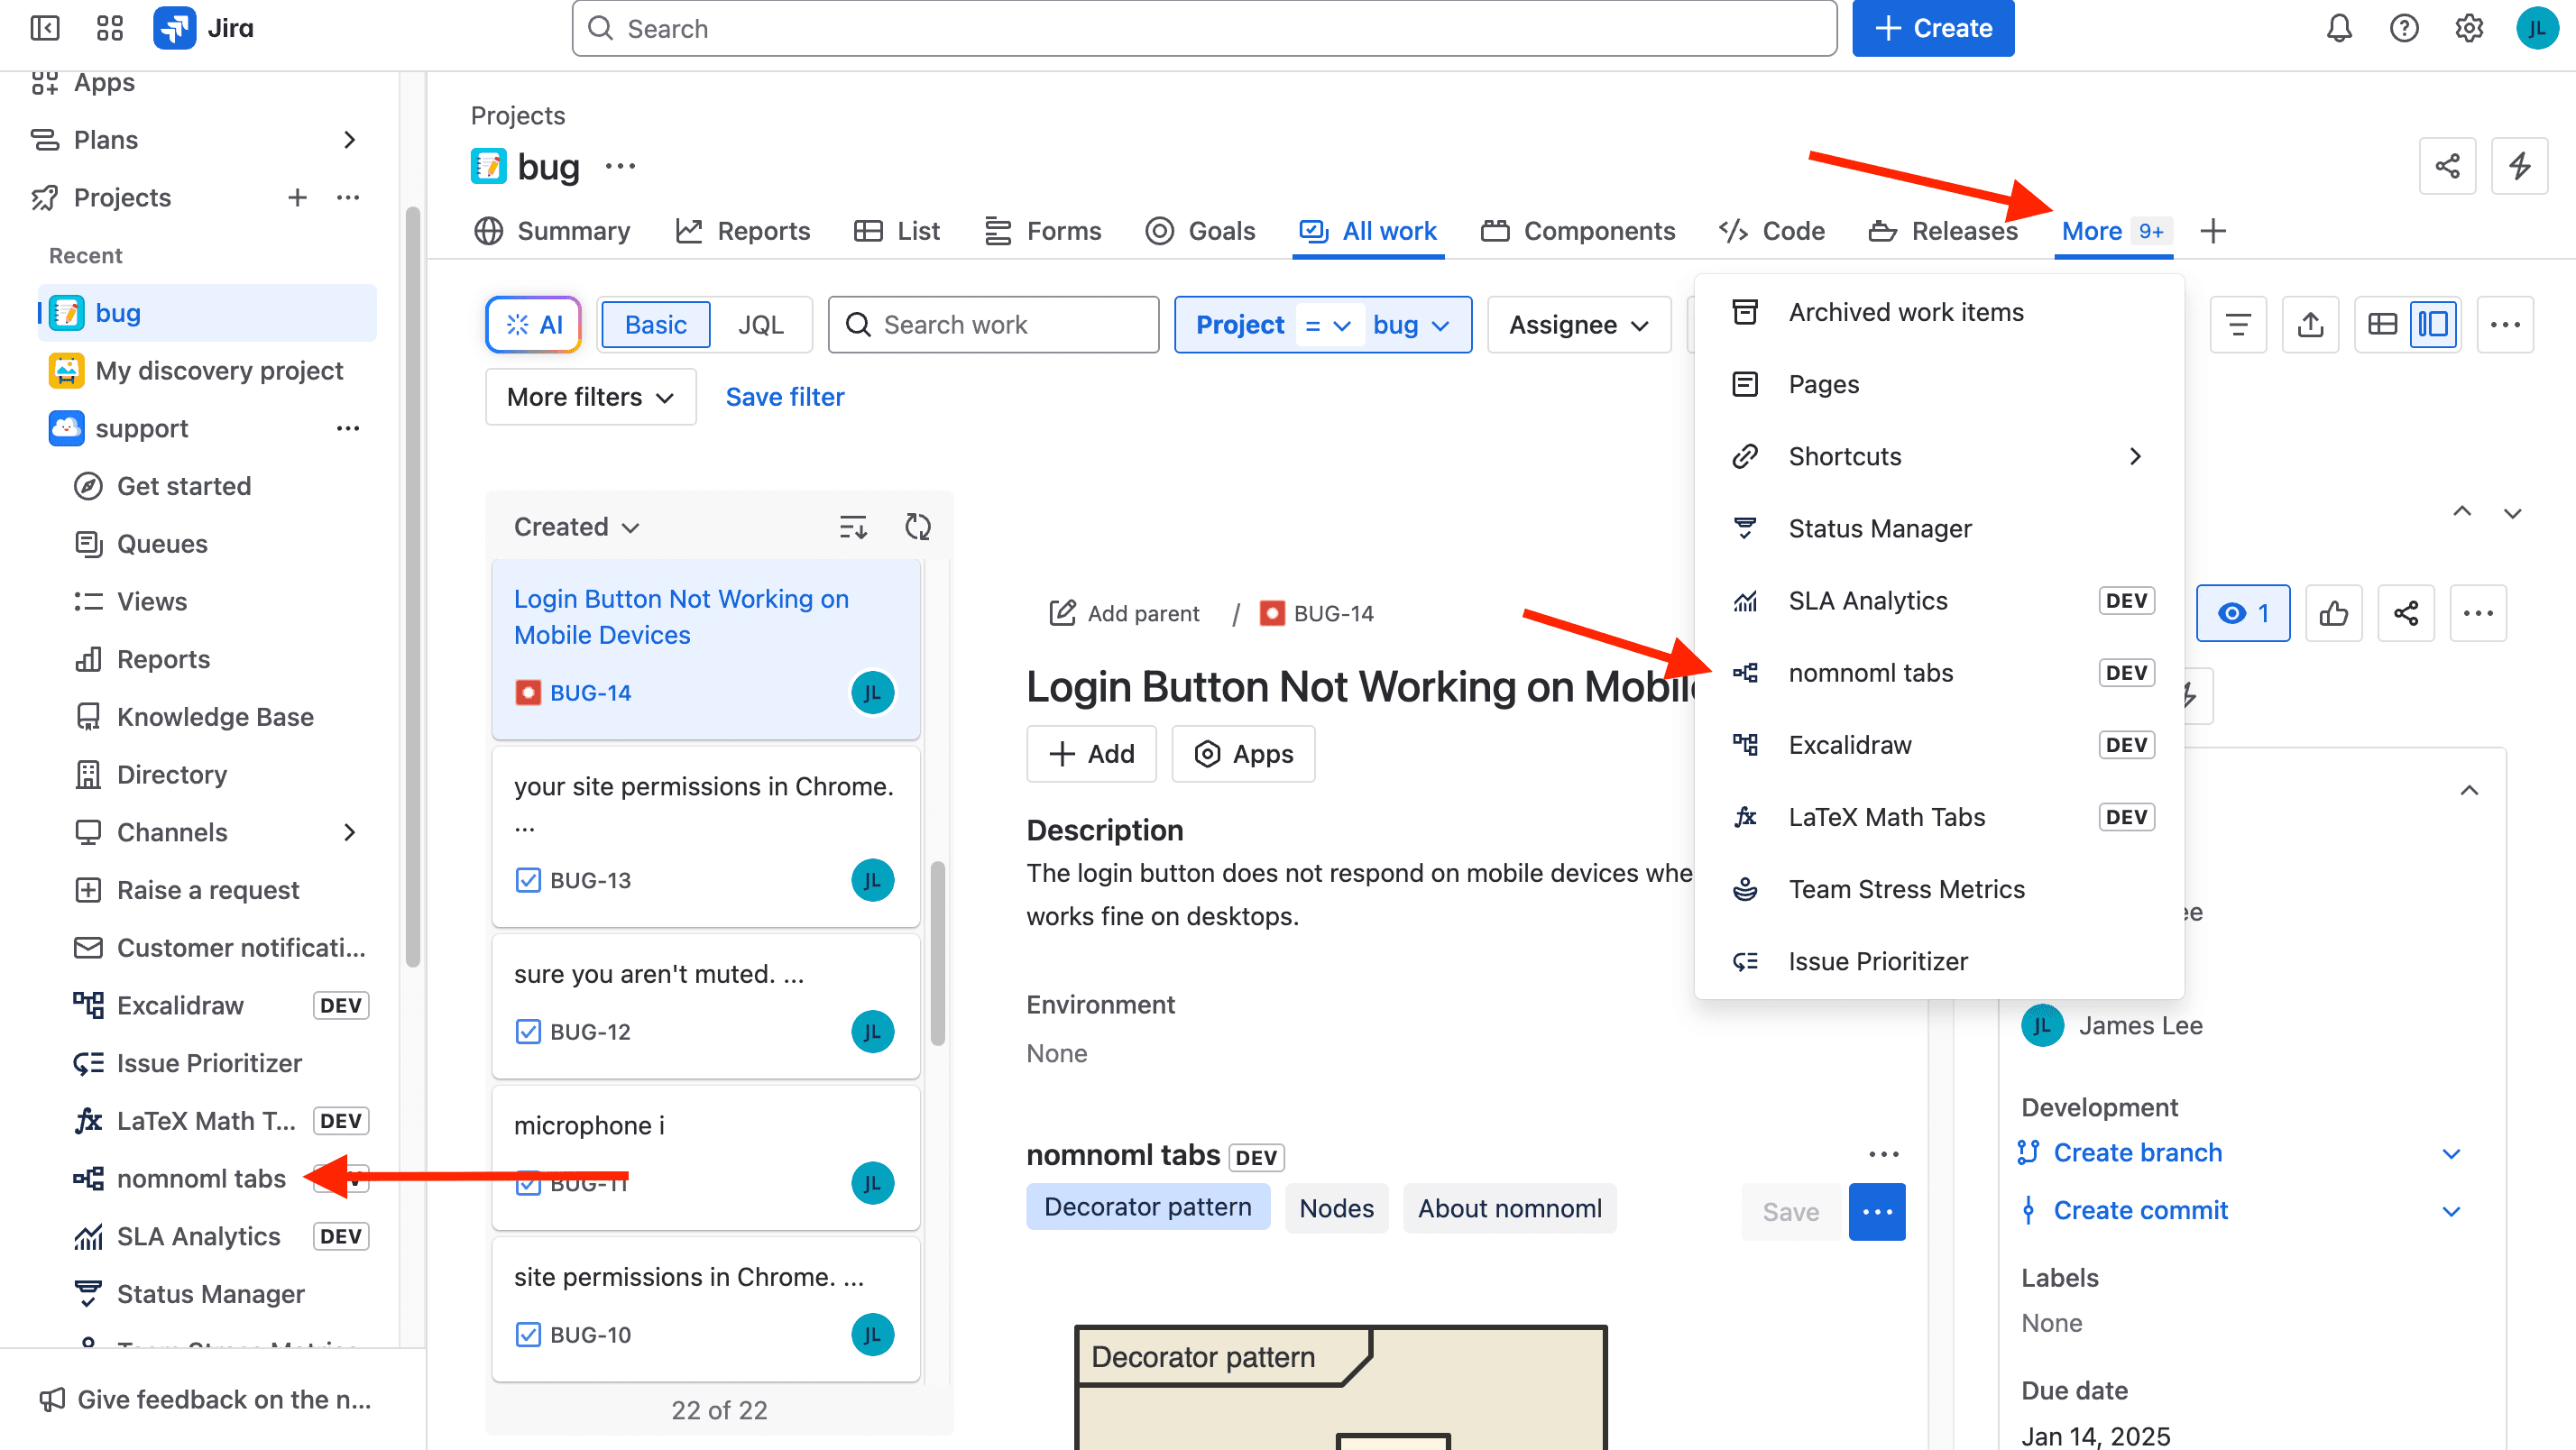The height and width of the screenshot is (1450, 2576).
Task: Click Add parent breadcrumb
Action: 1123,613
